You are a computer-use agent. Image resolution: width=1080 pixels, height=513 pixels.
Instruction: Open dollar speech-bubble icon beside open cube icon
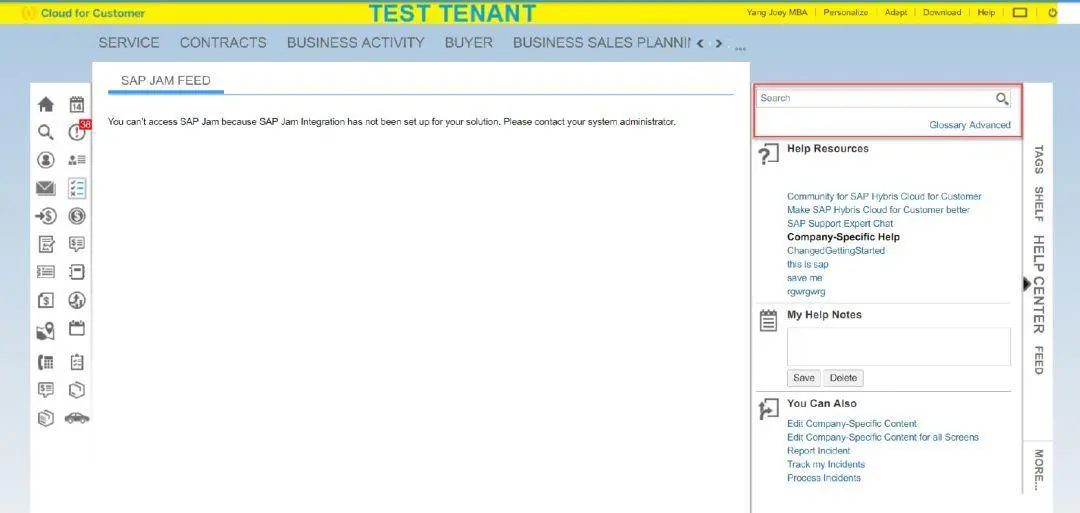pyautogui.click(x=45, y=390)
